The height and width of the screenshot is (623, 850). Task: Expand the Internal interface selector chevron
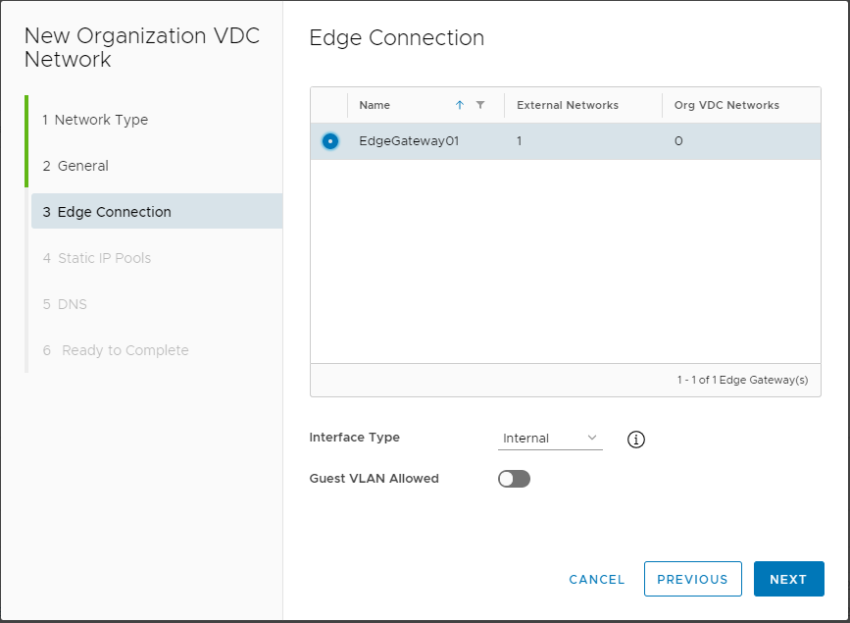(592, 438)
